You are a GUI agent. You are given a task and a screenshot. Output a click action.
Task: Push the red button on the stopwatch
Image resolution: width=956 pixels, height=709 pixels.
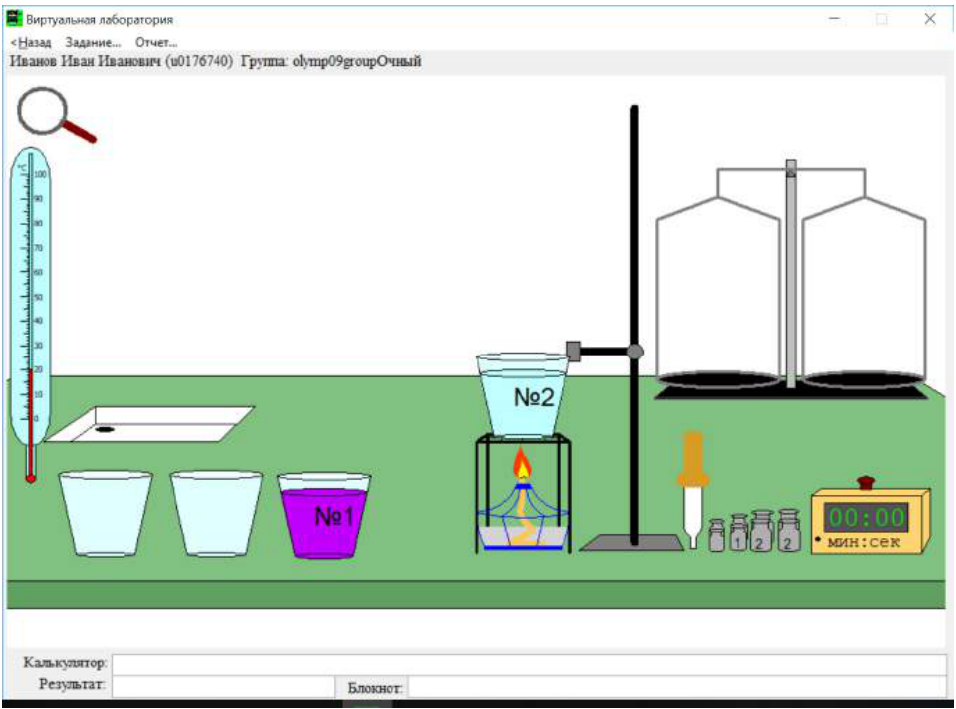click(866, 483)
